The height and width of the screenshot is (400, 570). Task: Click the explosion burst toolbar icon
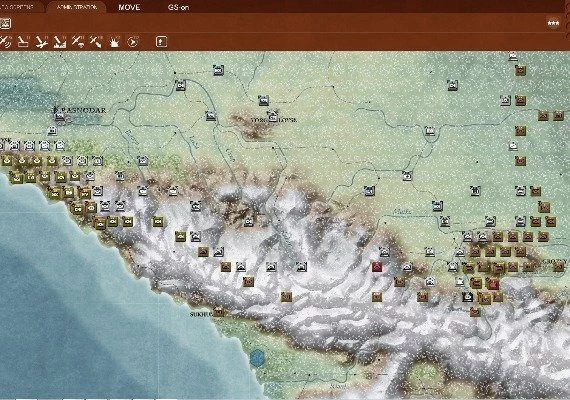[x=115, y=42]
